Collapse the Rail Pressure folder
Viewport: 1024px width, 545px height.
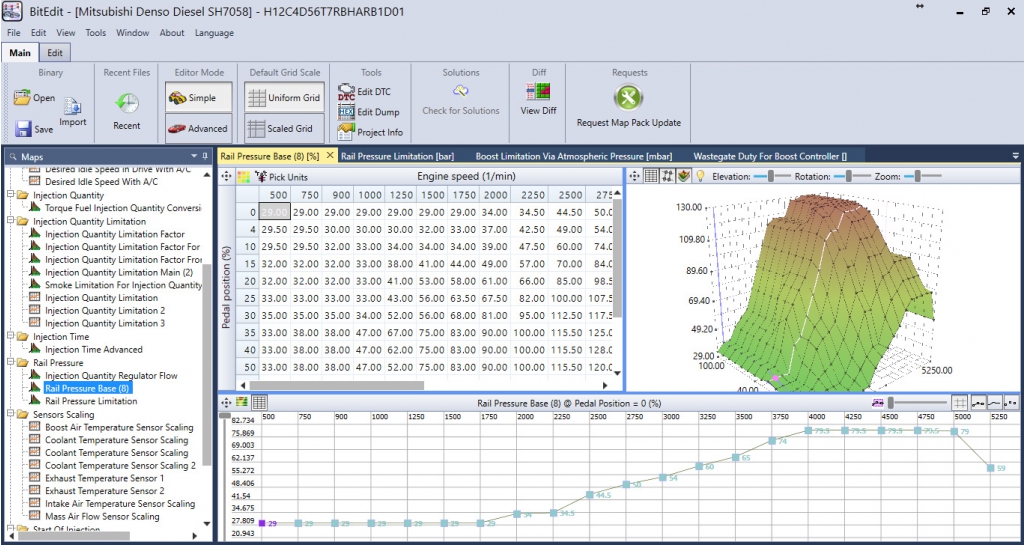coord(10,363)
